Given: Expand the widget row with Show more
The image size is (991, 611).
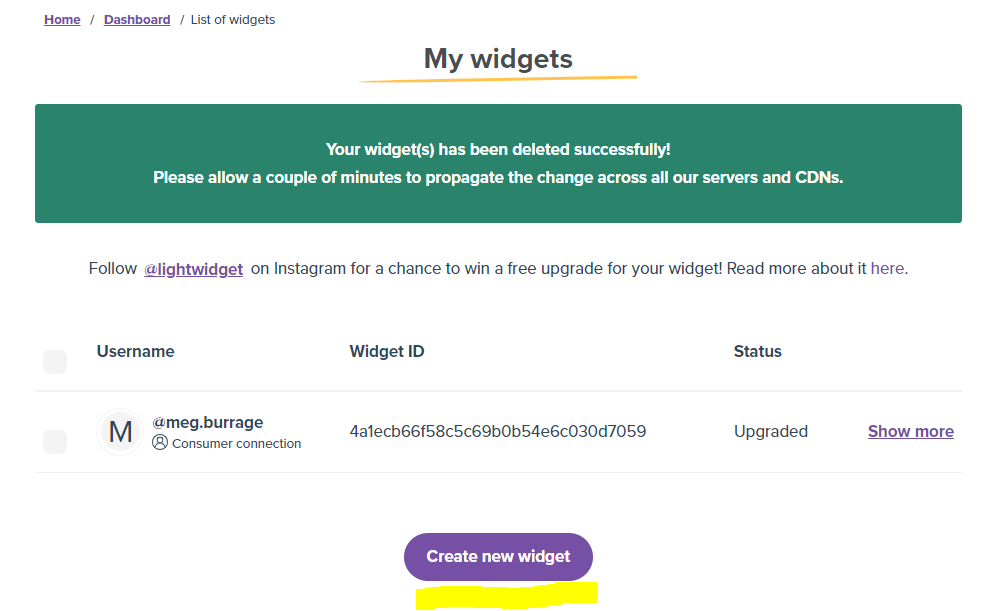Looking at the screenshot, I should [x=910, y=432].
